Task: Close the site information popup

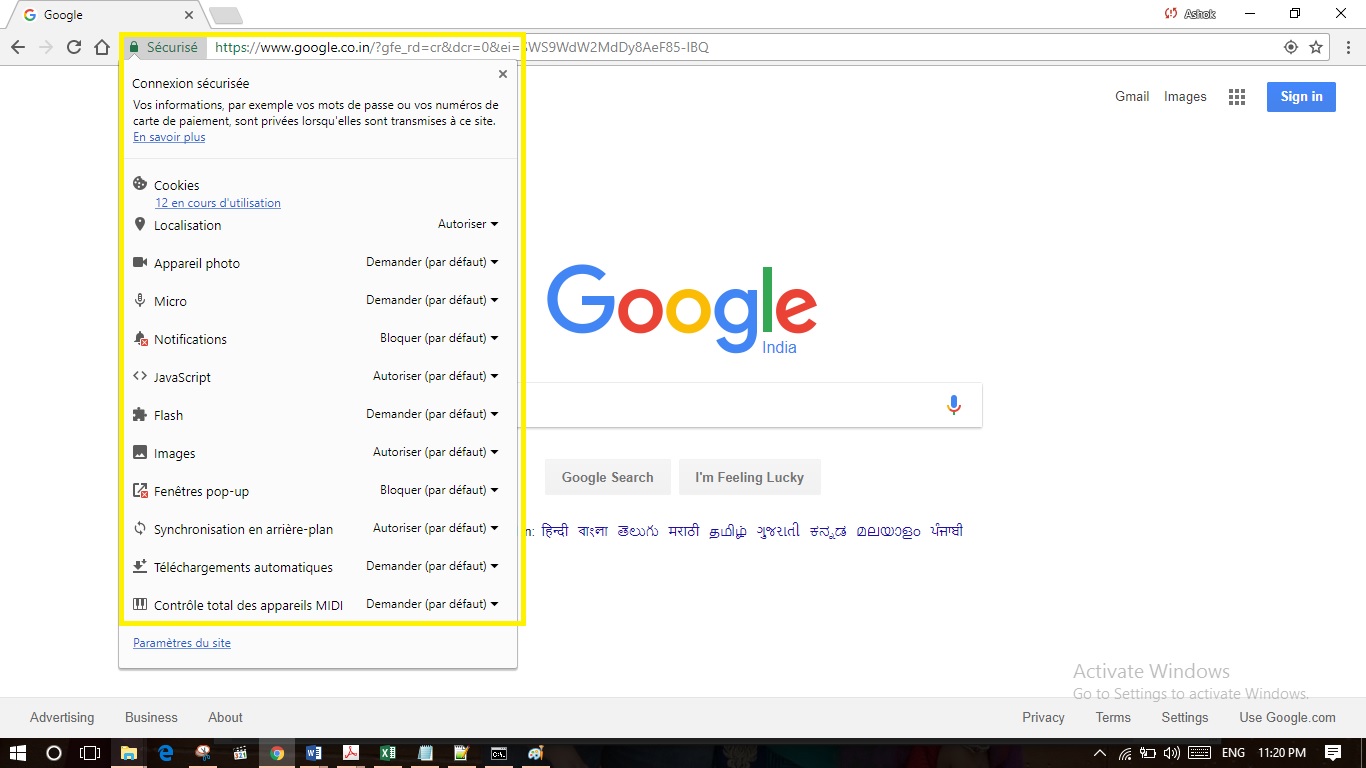Action: tap(503, 74)
